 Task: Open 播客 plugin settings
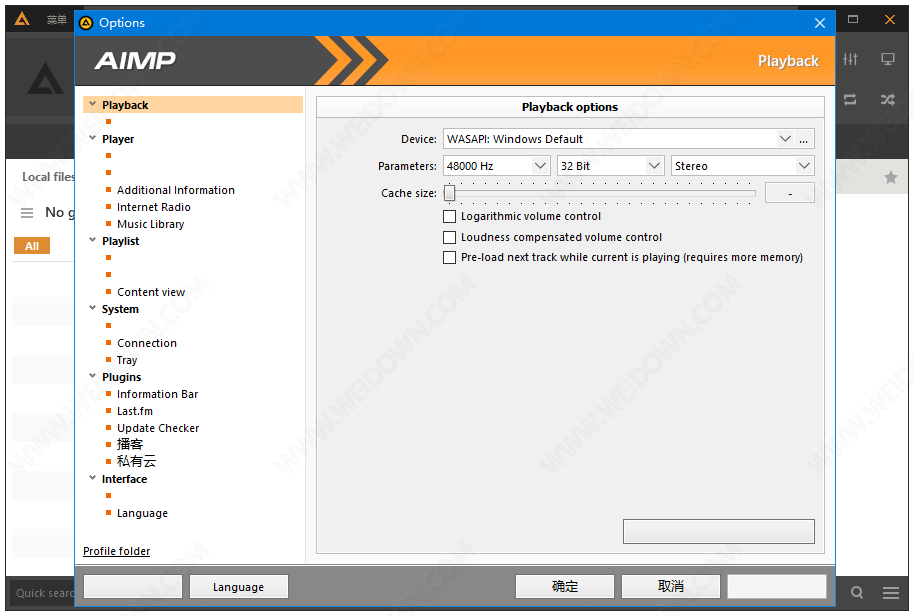[130, 445]
